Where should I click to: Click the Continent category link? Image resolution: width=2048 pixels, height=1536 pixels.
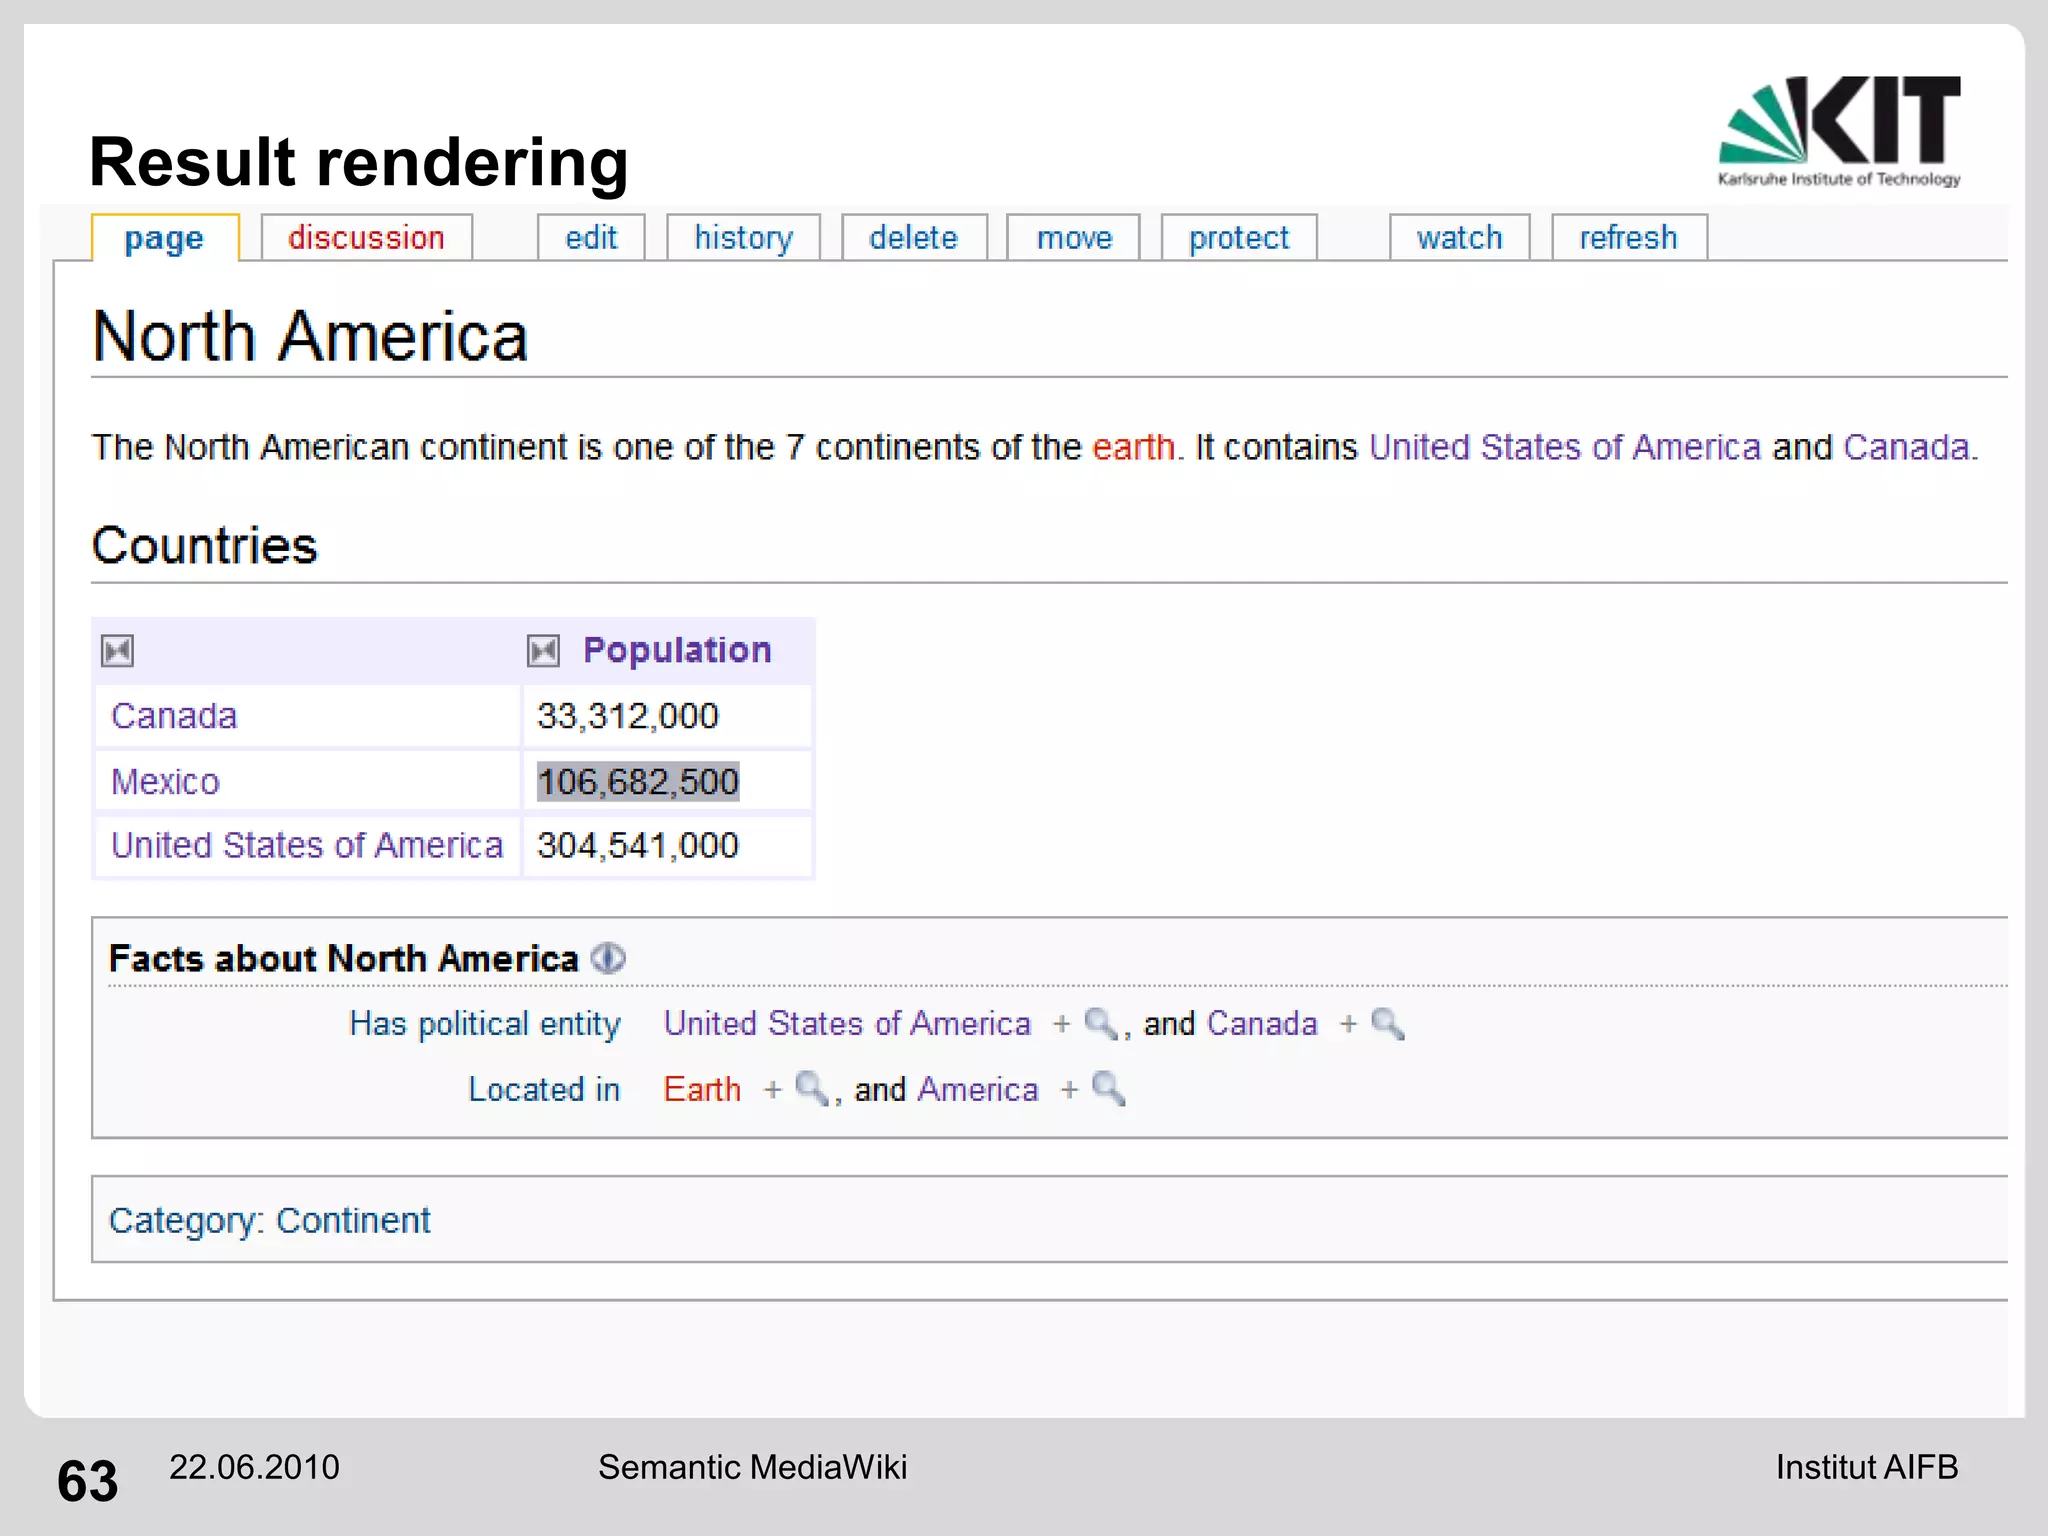[353, 1221]
